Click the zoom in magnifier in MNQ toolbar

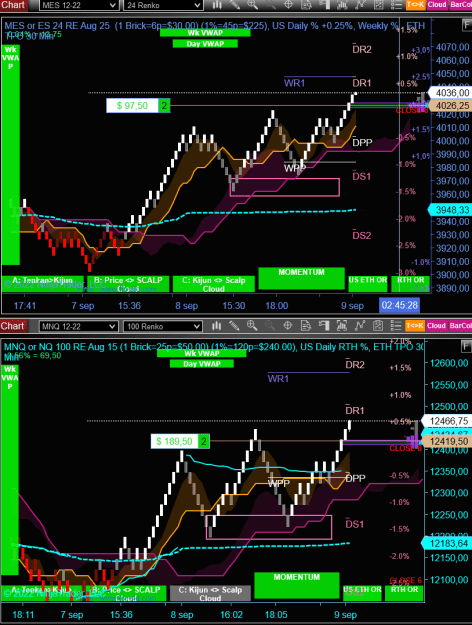tap(252, 326)
